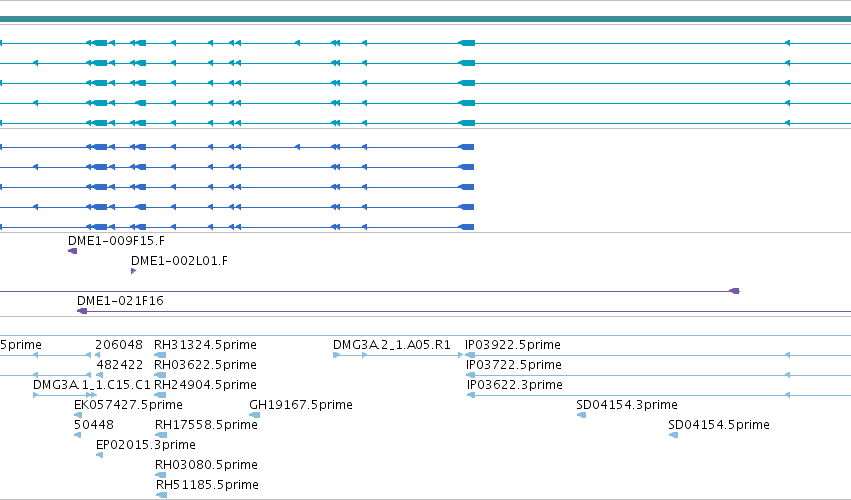Viewport: 851px width, 500px height.
Task: Select the RH24904.5prime label
Action: pos(205,385)
